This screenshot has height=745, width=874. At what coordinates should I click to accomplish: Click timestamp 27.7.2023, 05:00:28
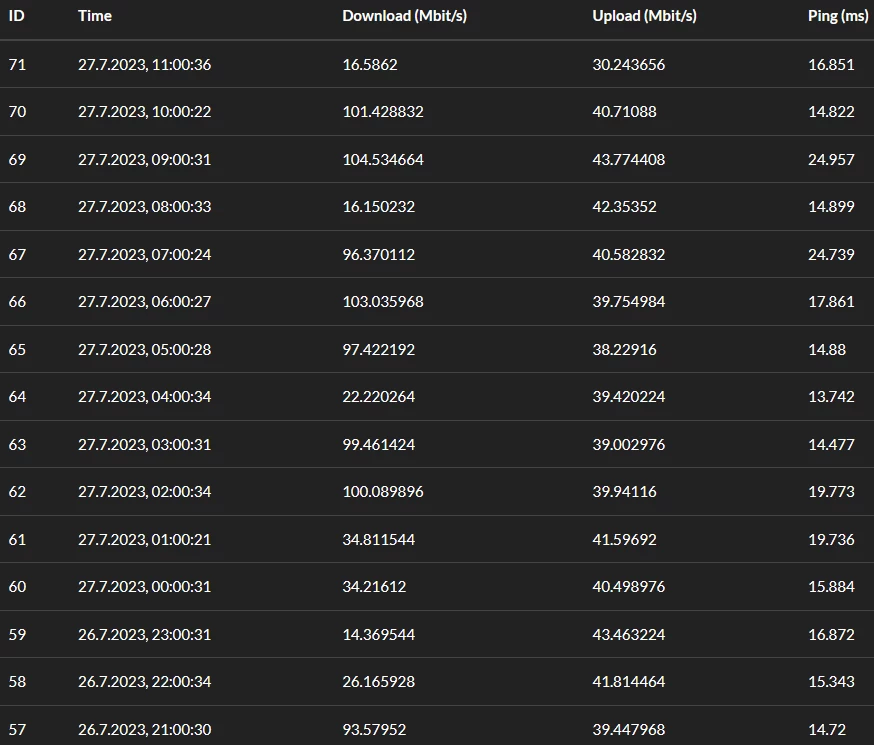144,350
